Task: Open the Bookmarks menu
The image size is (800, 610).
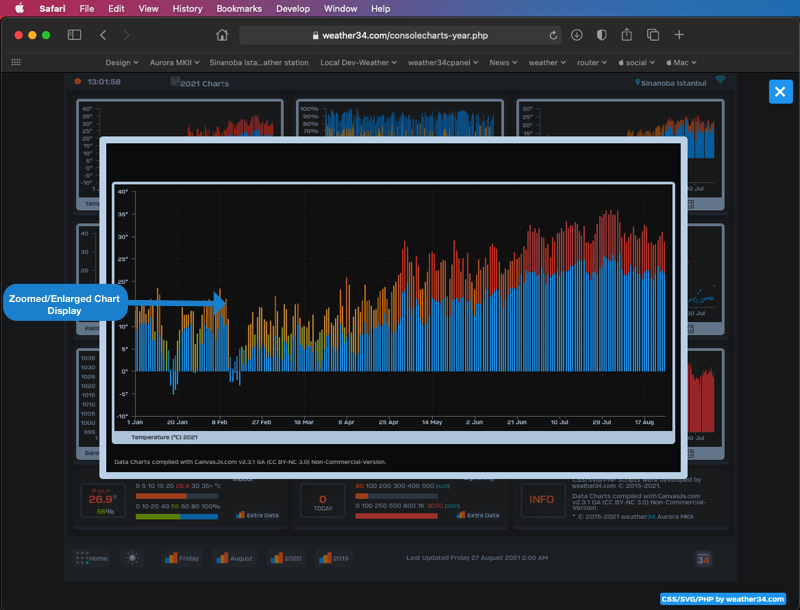Action: pos(239,9)
